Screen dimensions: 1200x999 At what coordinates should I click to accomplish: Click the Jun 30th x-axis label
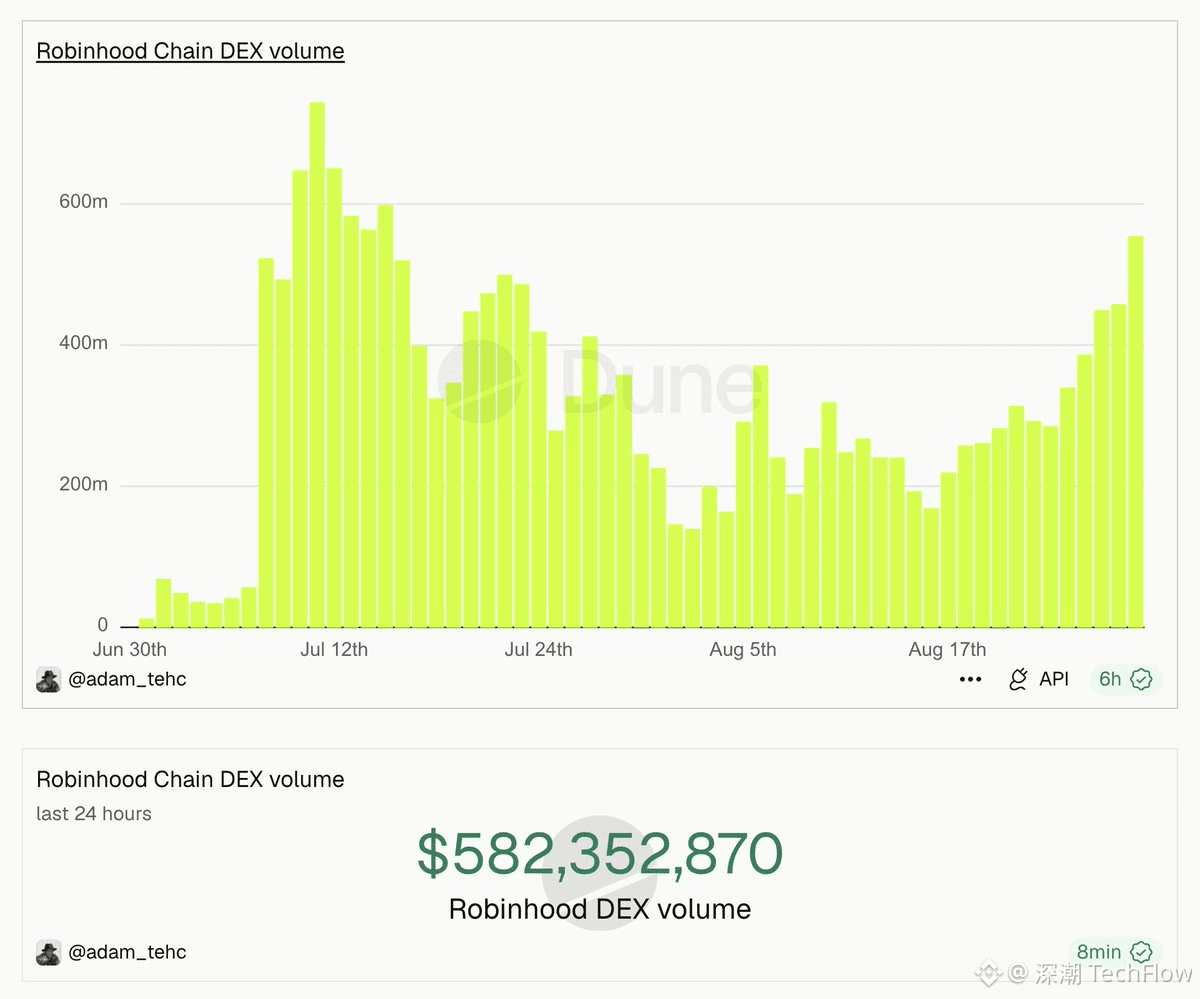pyautogui.click(x=130, y=650)
